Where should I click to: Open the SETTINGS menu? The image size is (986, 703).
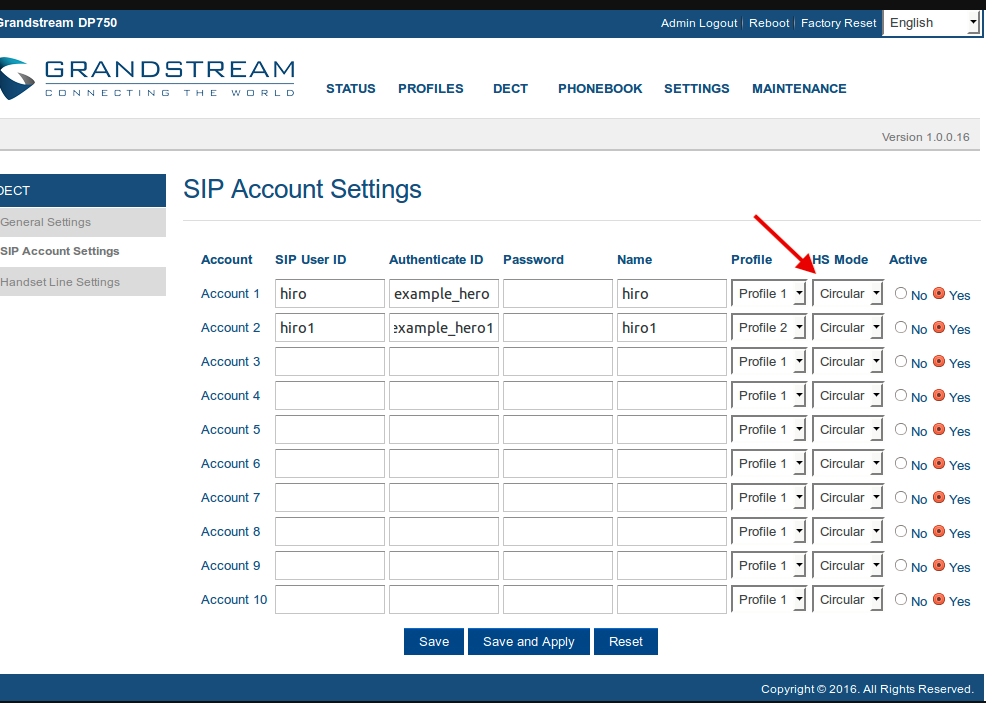click(697, 89)
